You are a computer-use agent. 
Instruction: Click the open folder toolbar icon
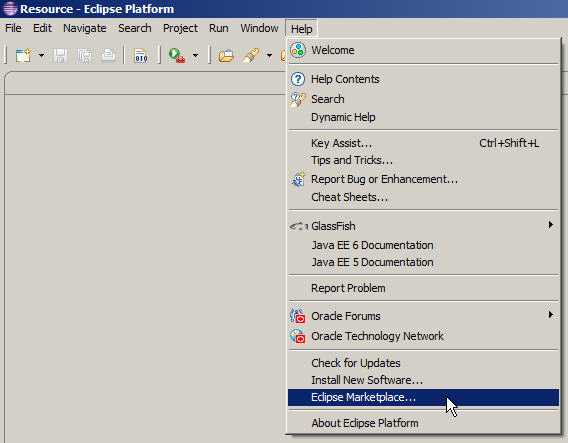(x=226, y=56)
